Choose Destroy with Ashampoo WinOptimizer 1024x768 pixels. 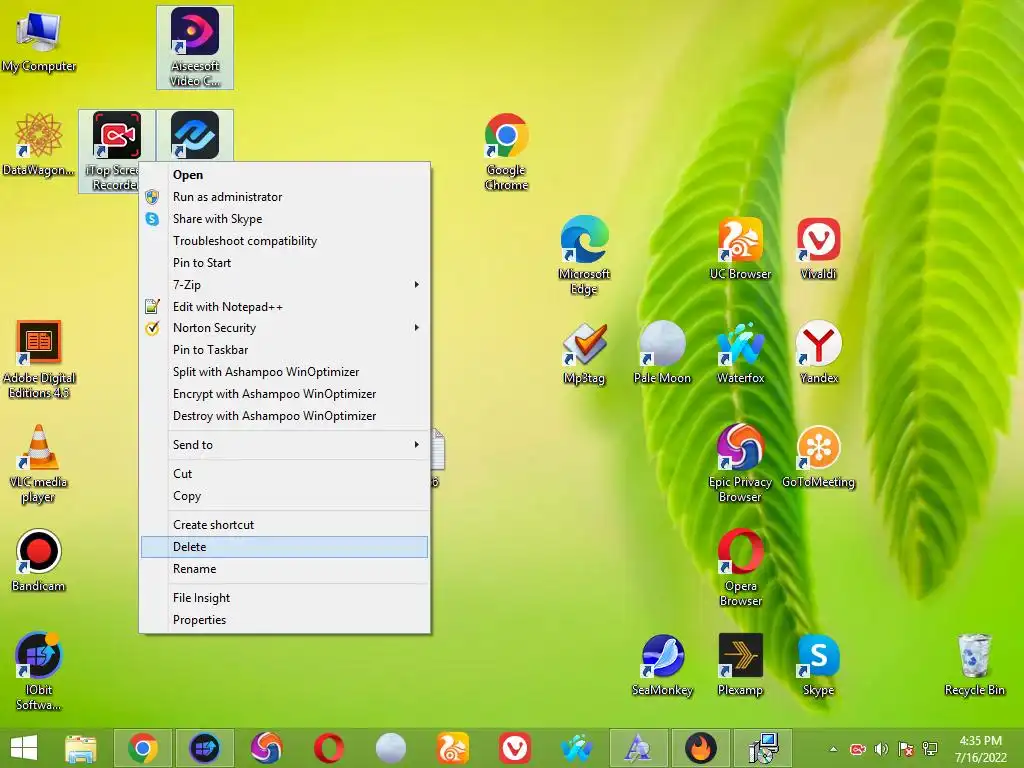pos(285,415)
